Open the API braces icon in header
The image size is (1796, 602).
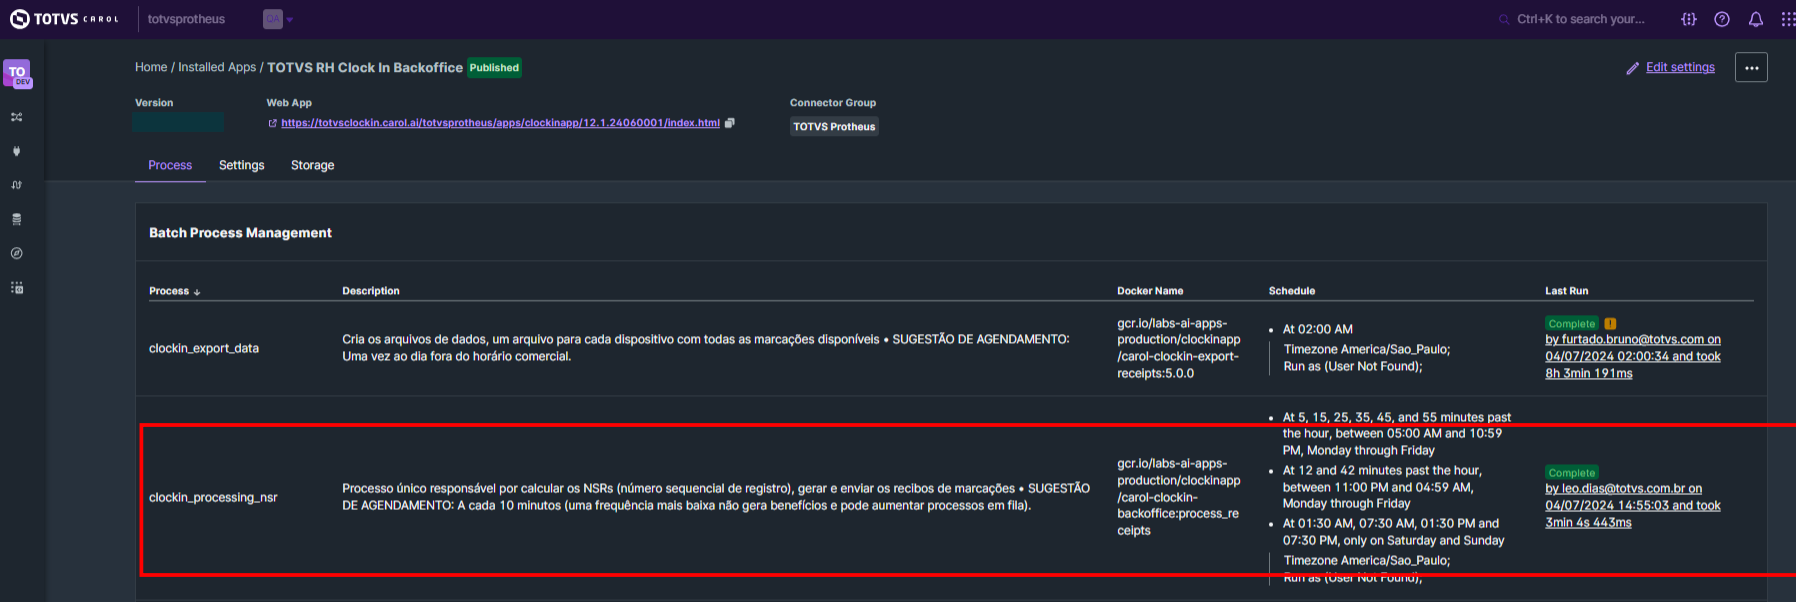(x=1689, y=19)
